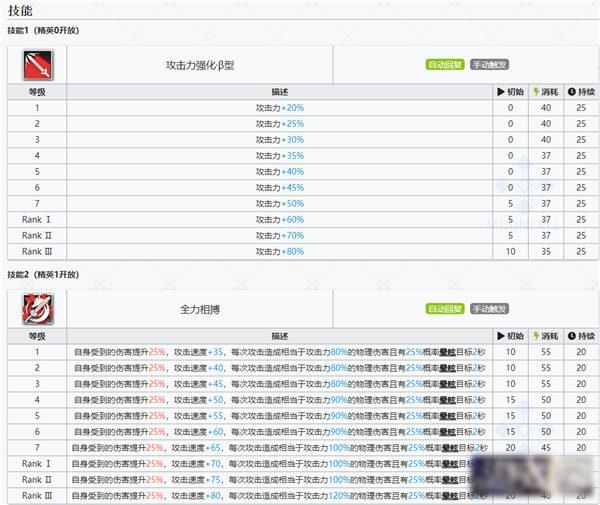Select 攻击力+80% description cell
600x505 pixels.
279,252
